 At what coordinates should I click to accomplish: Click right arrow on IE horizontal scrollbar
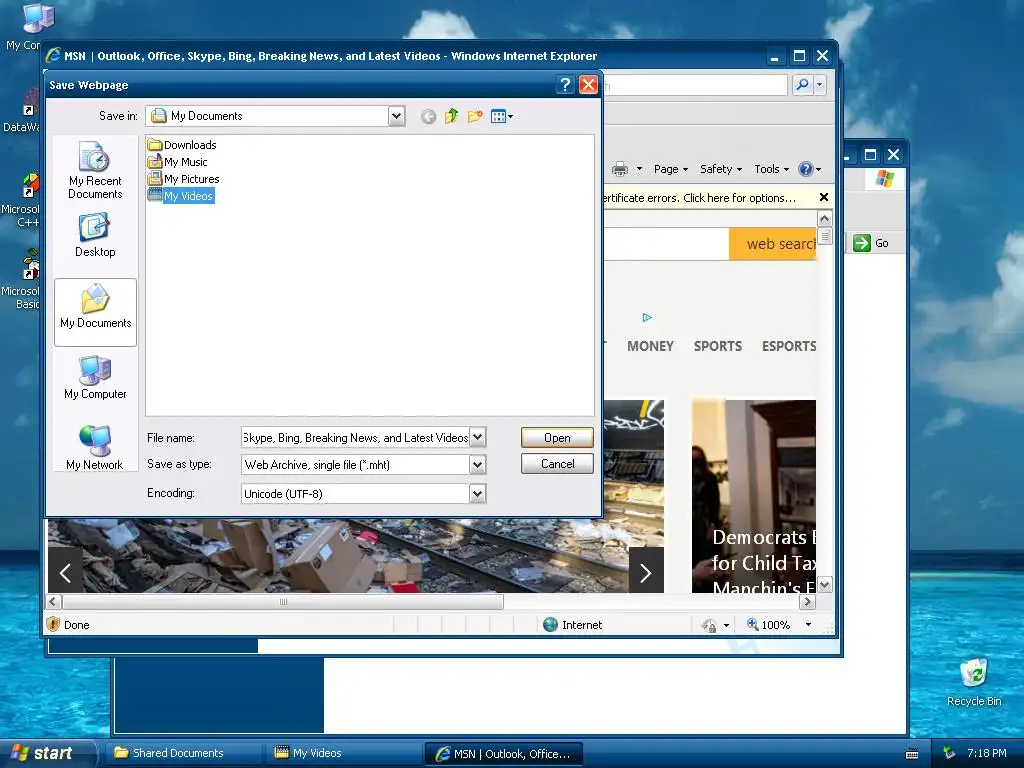pyautogui.click(x=808, y=601)
